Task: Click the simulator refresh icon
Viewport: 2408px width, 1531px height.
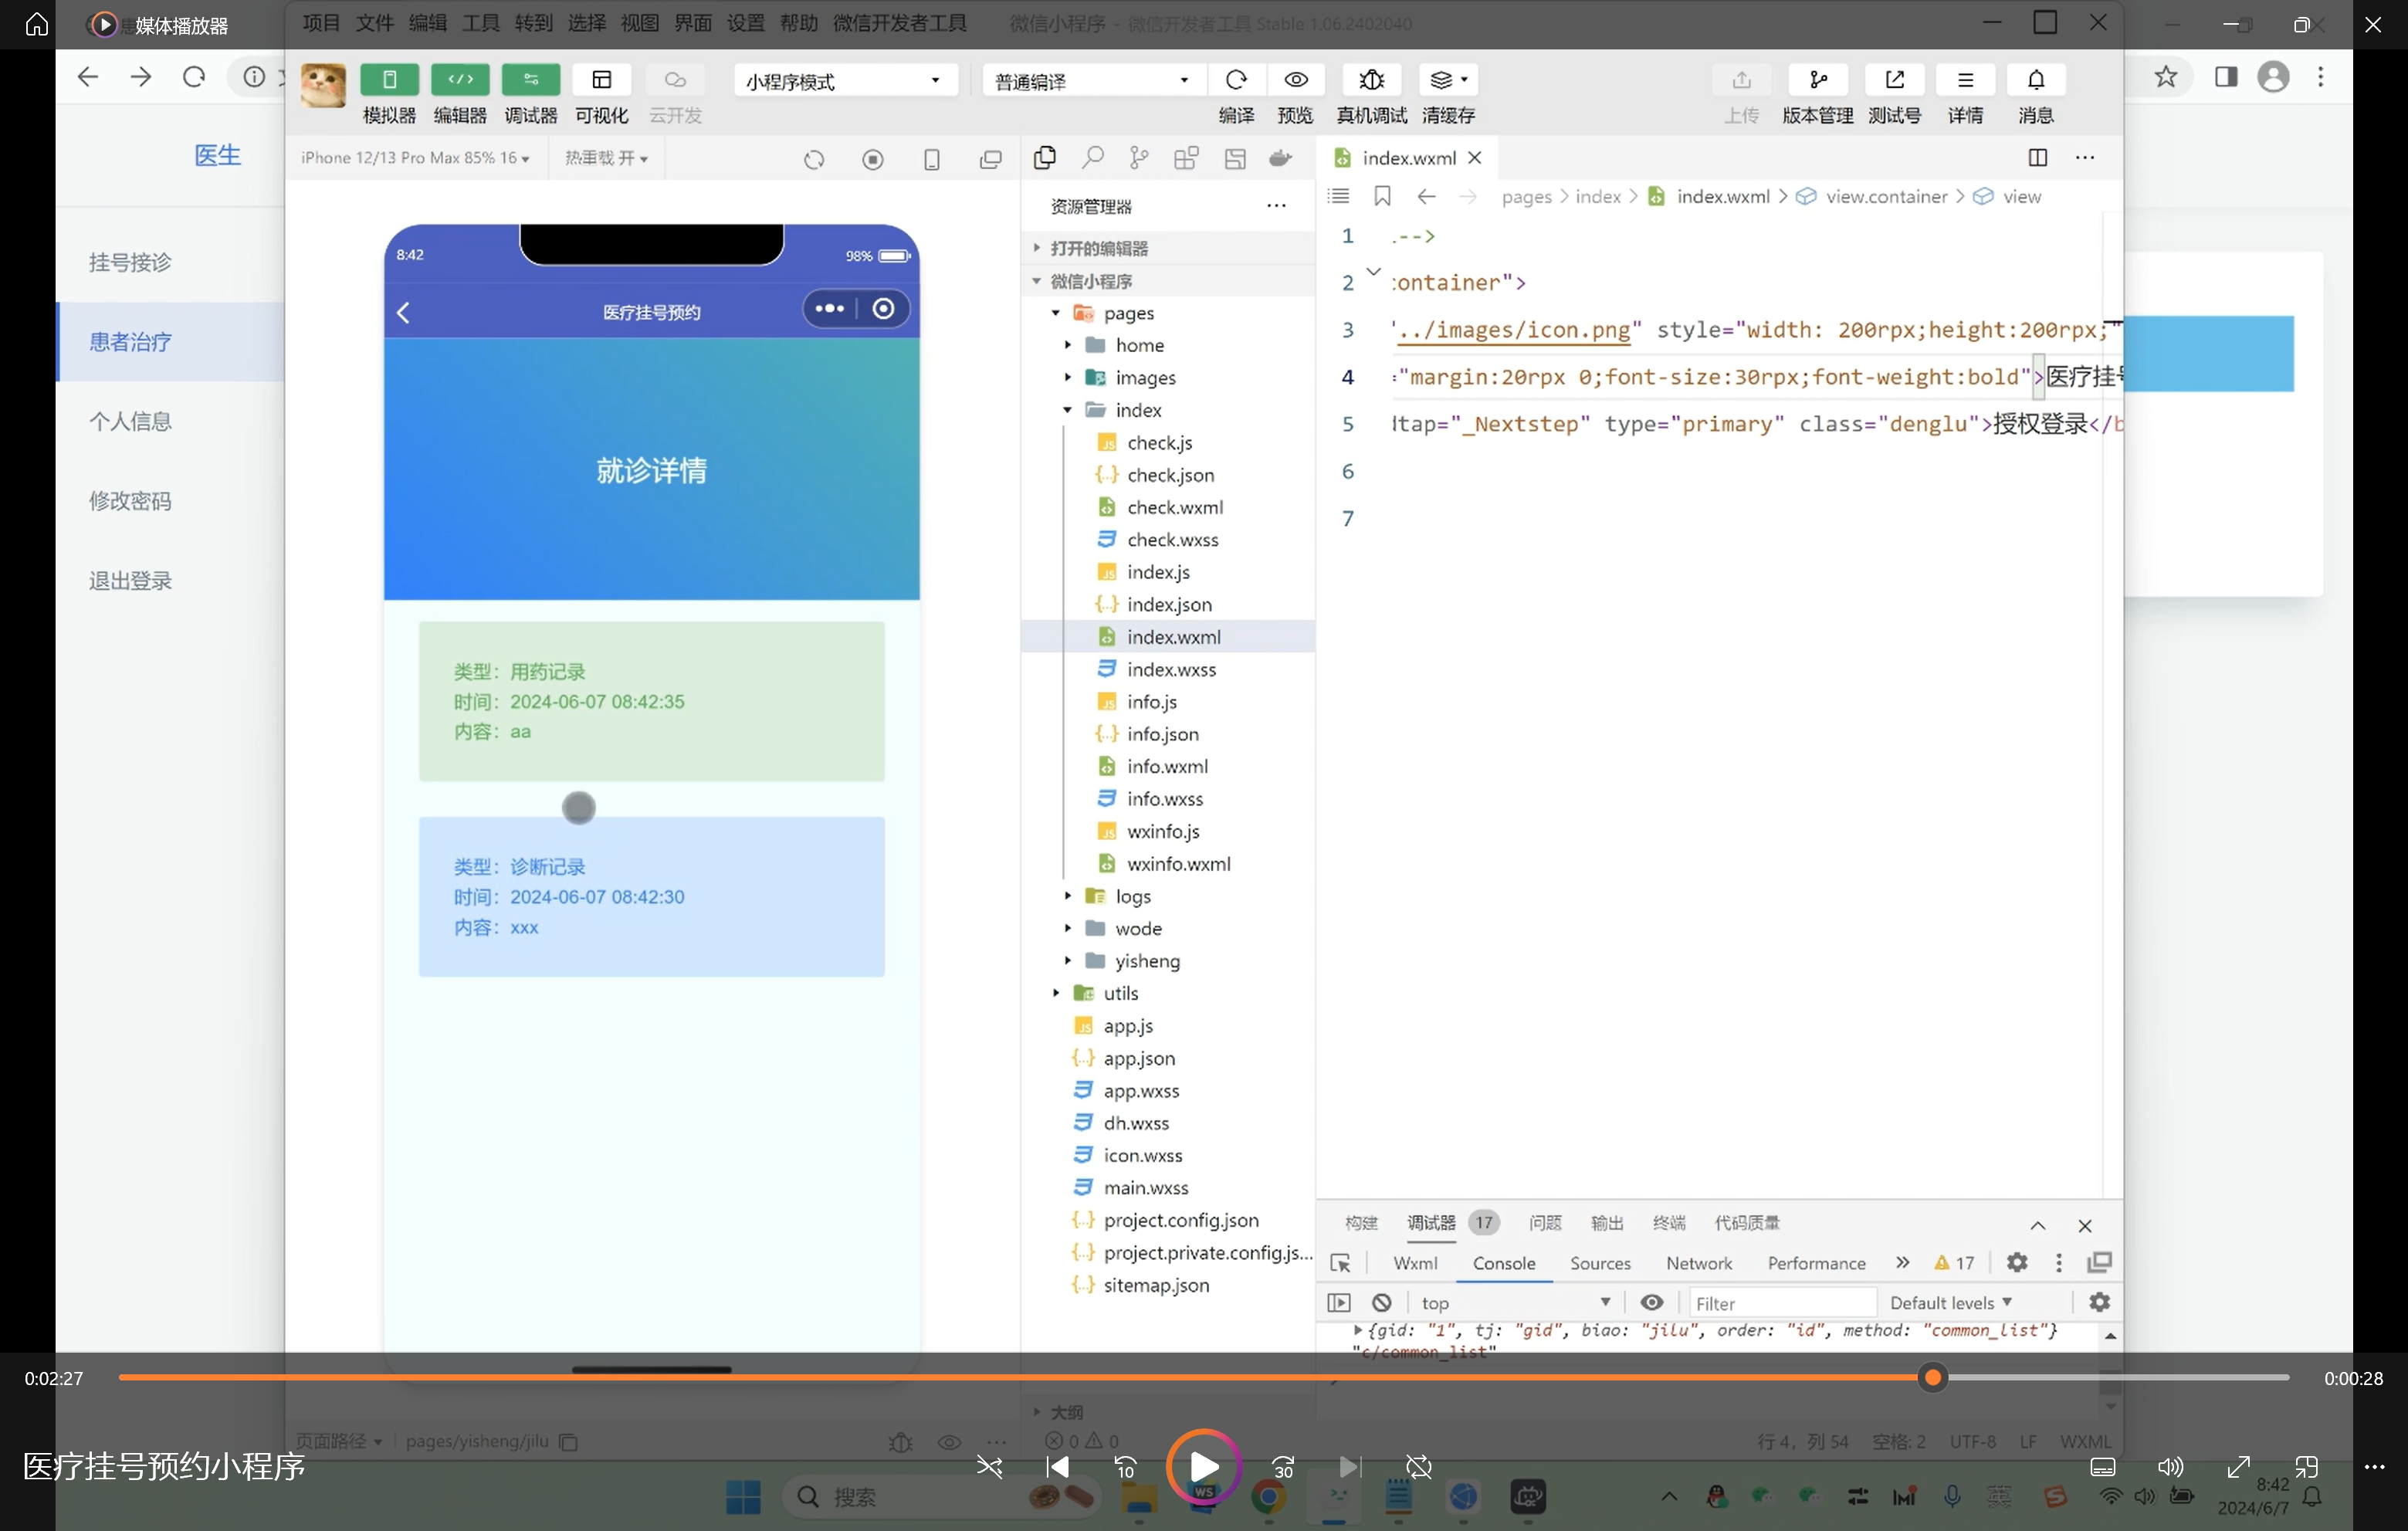Action: point(814,159)
